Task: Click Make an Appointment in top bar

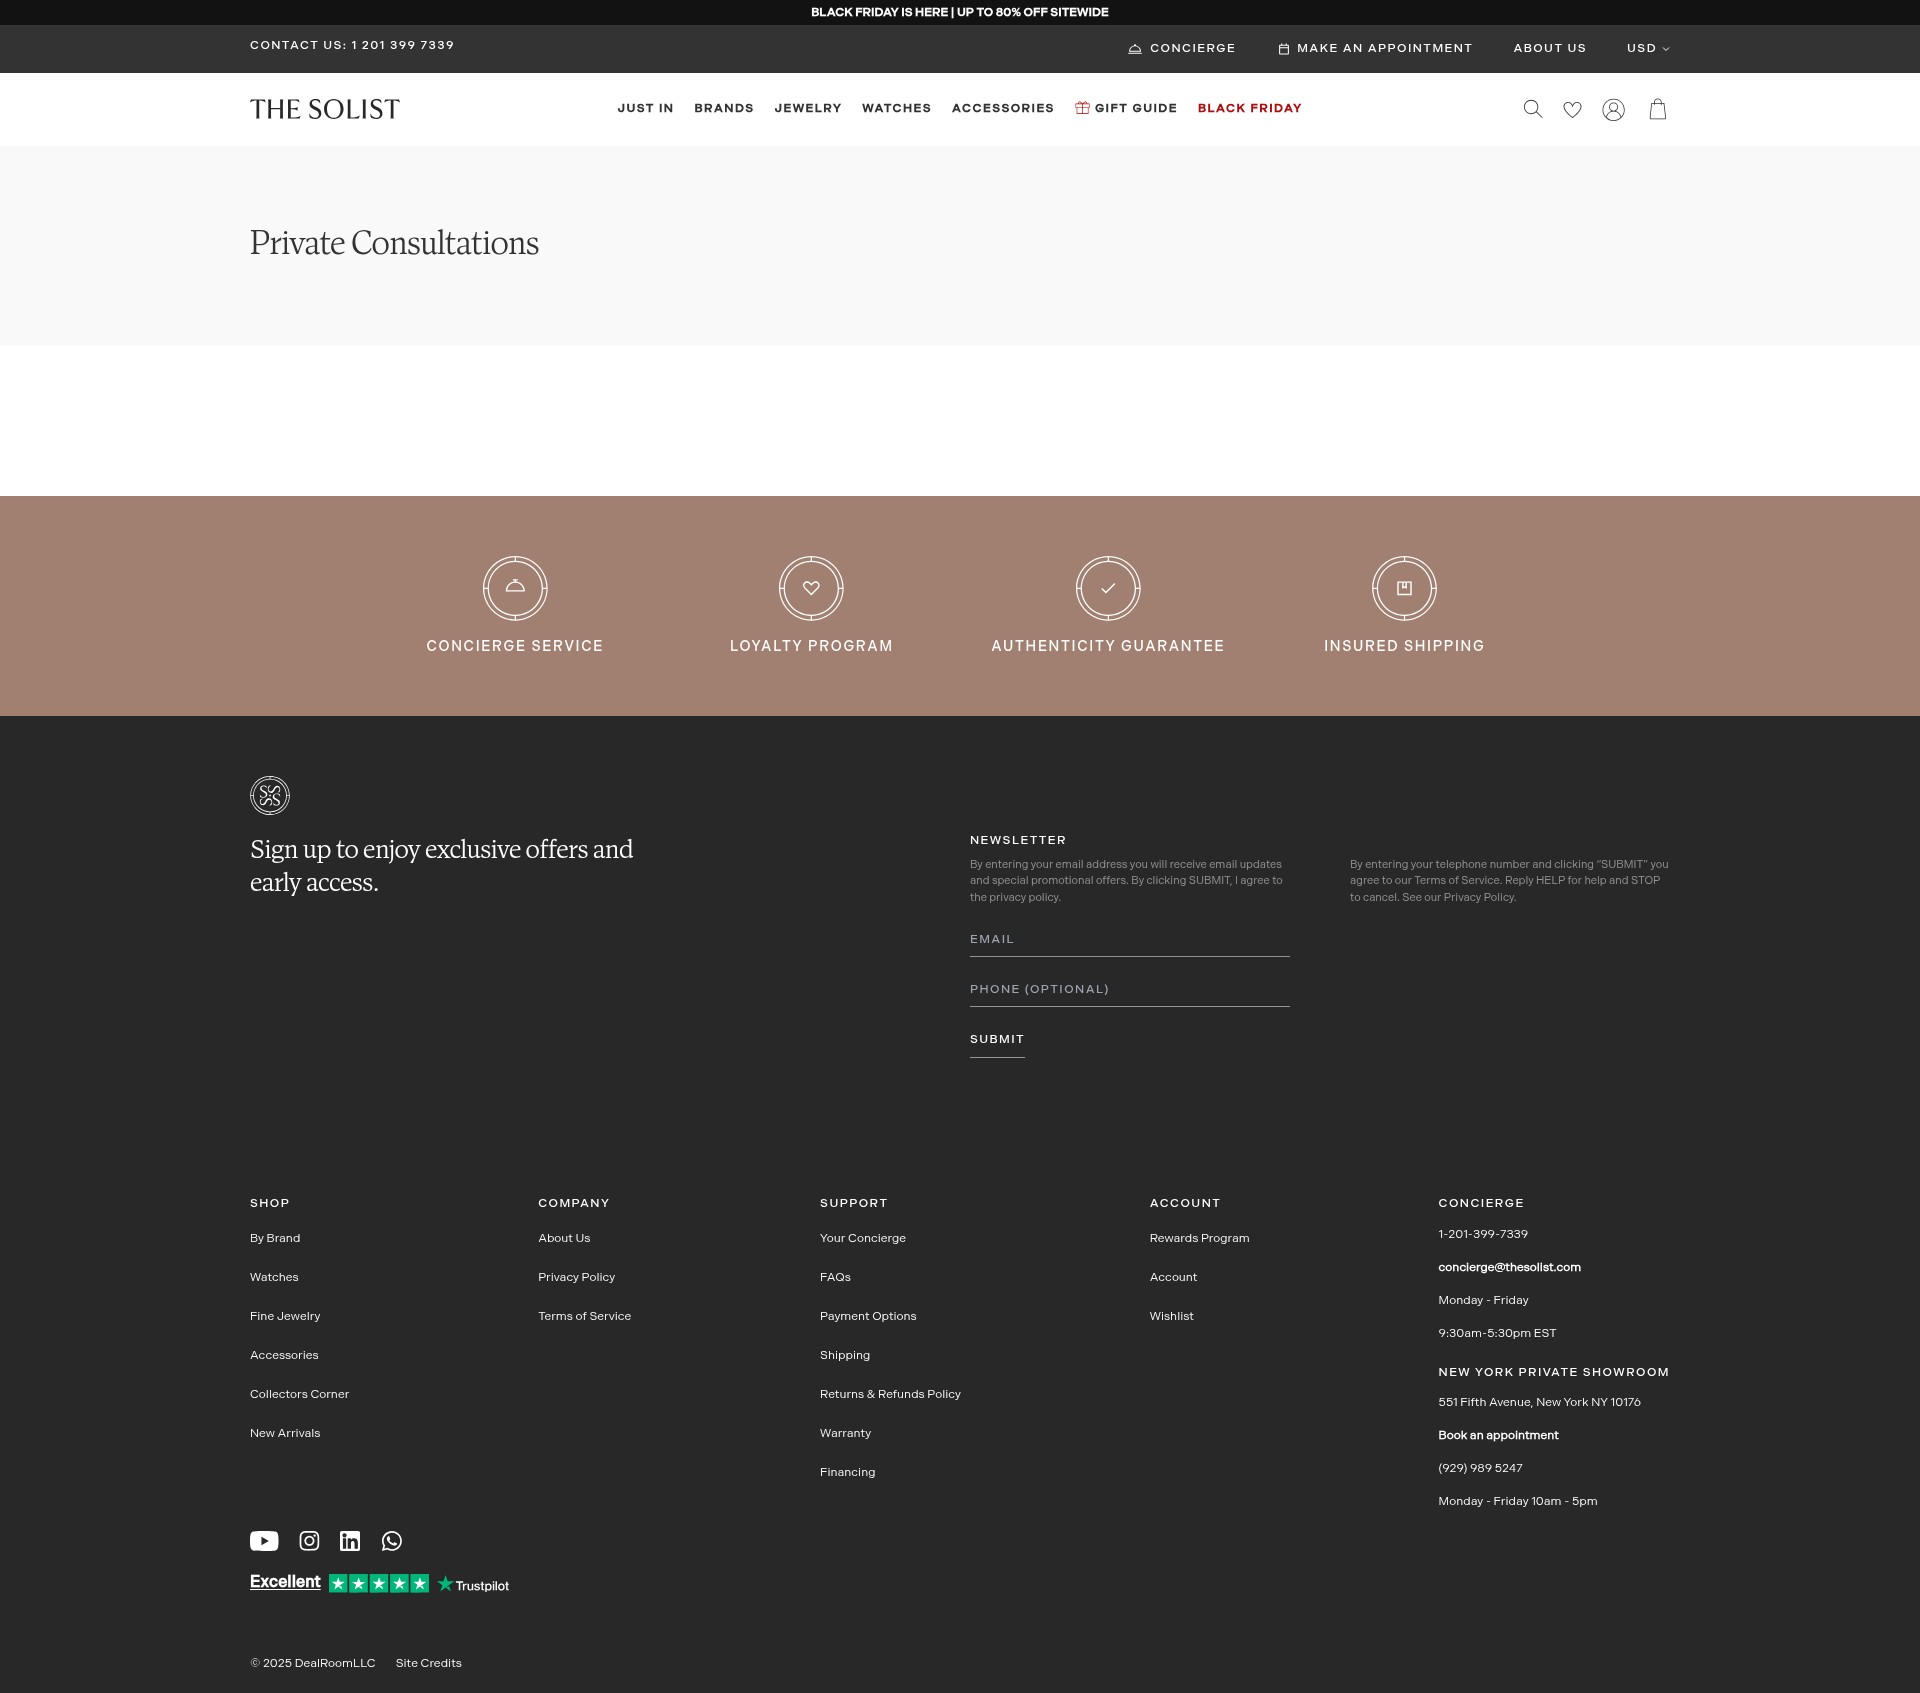Action: 1375,48
